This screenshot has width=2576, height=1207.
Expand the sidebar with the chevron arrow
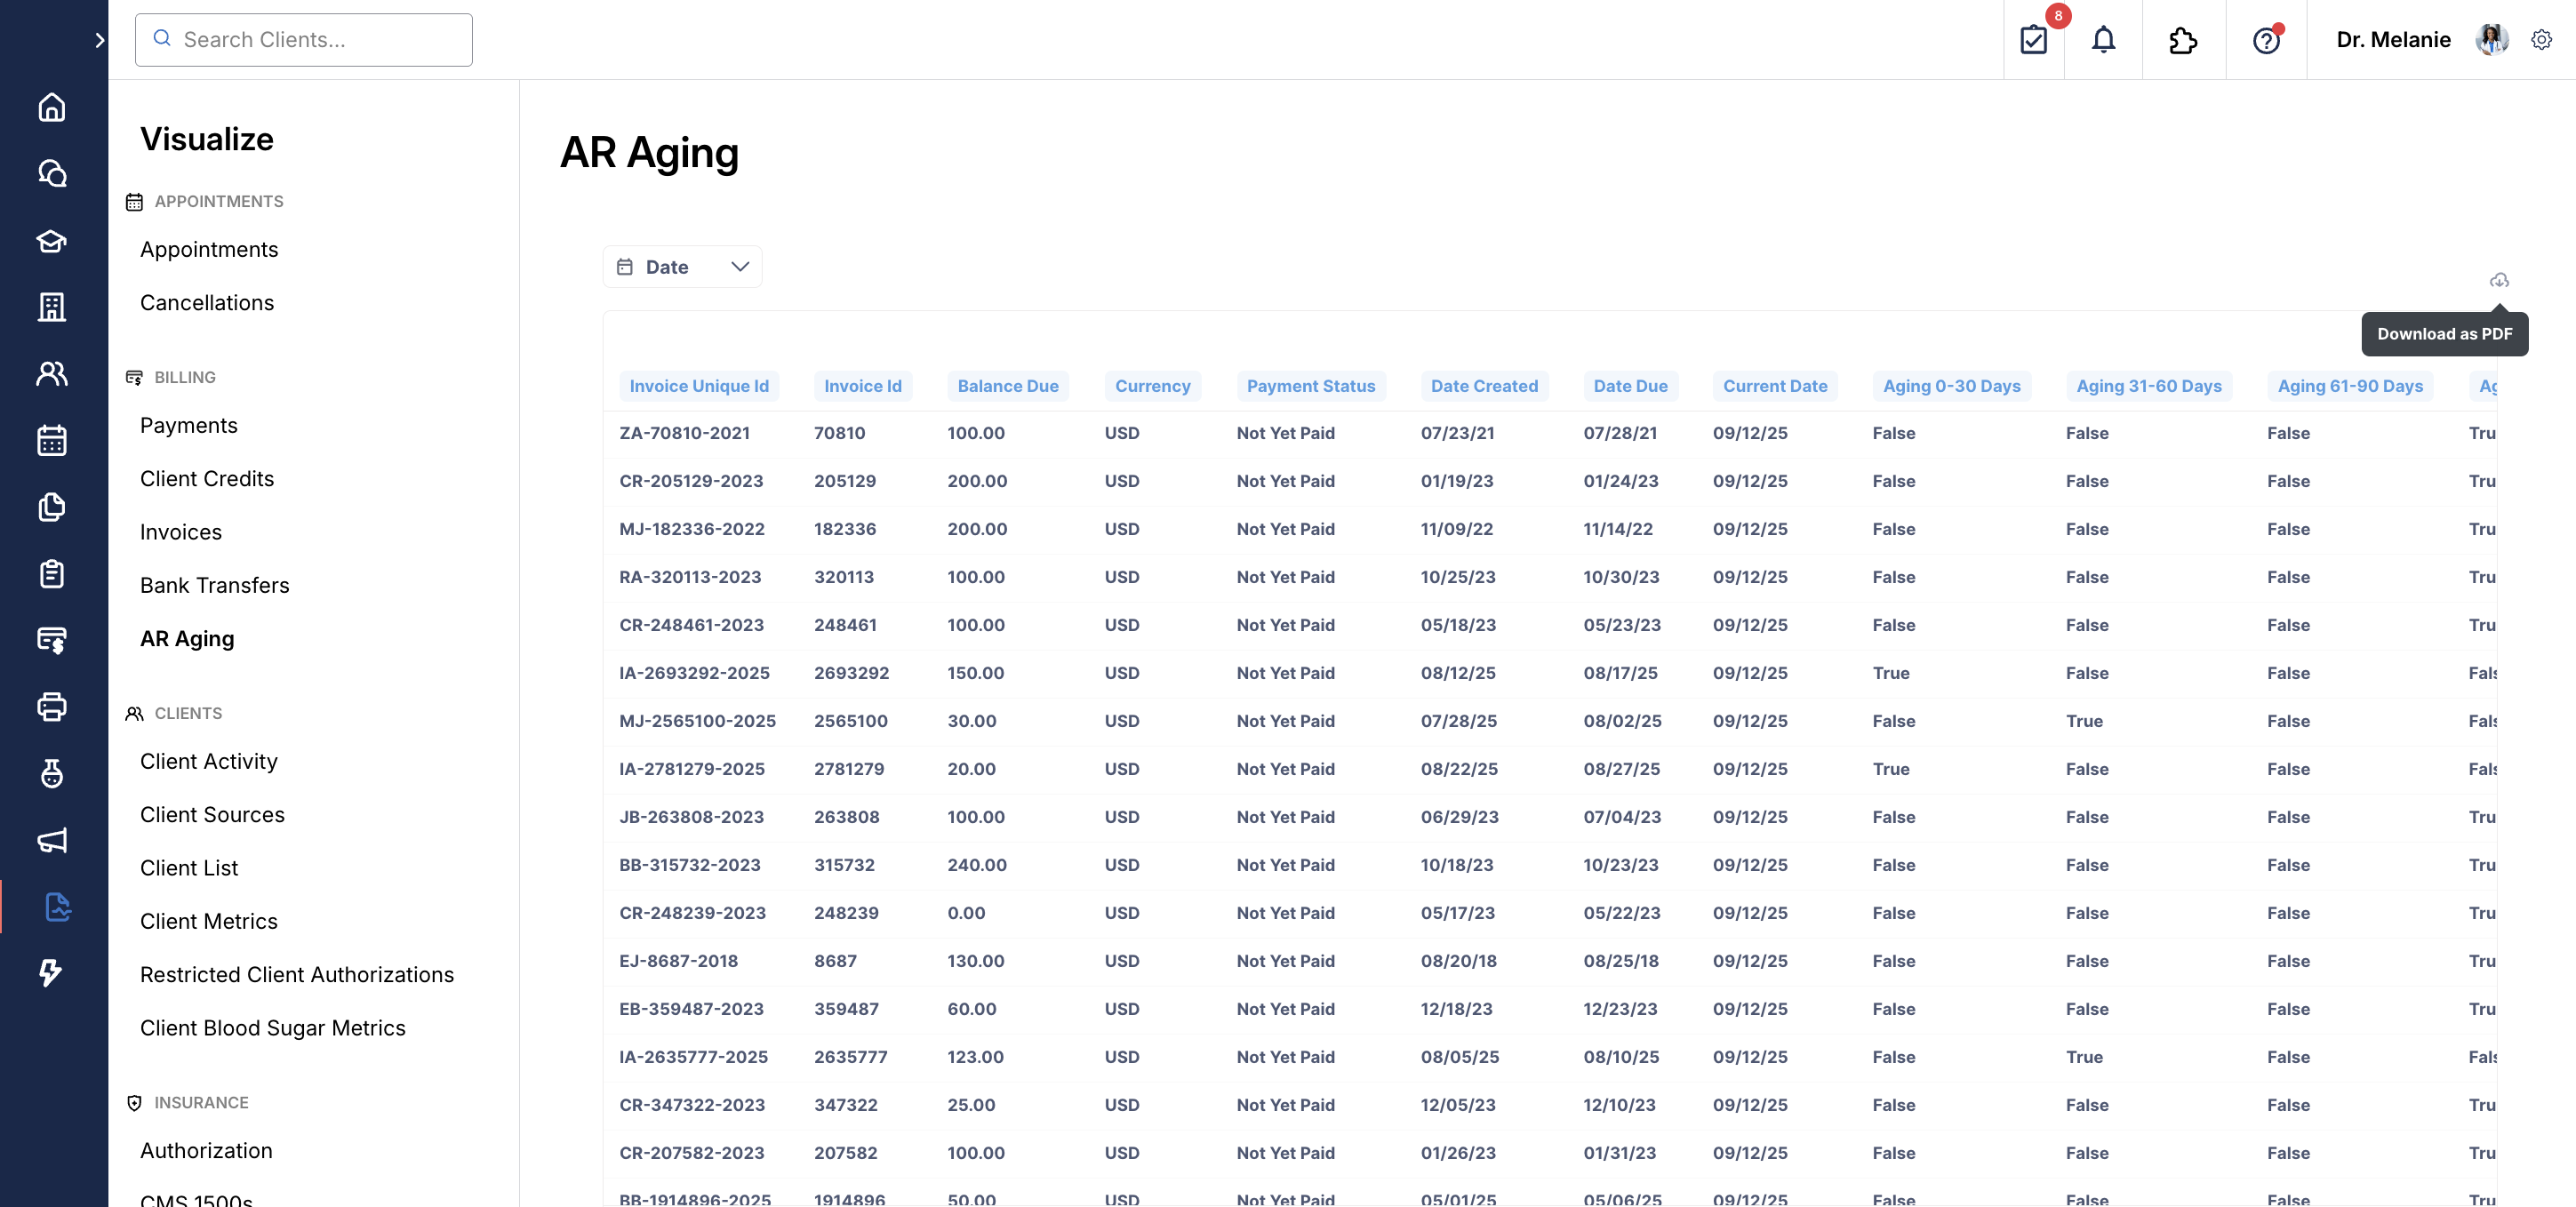(99, 40)
